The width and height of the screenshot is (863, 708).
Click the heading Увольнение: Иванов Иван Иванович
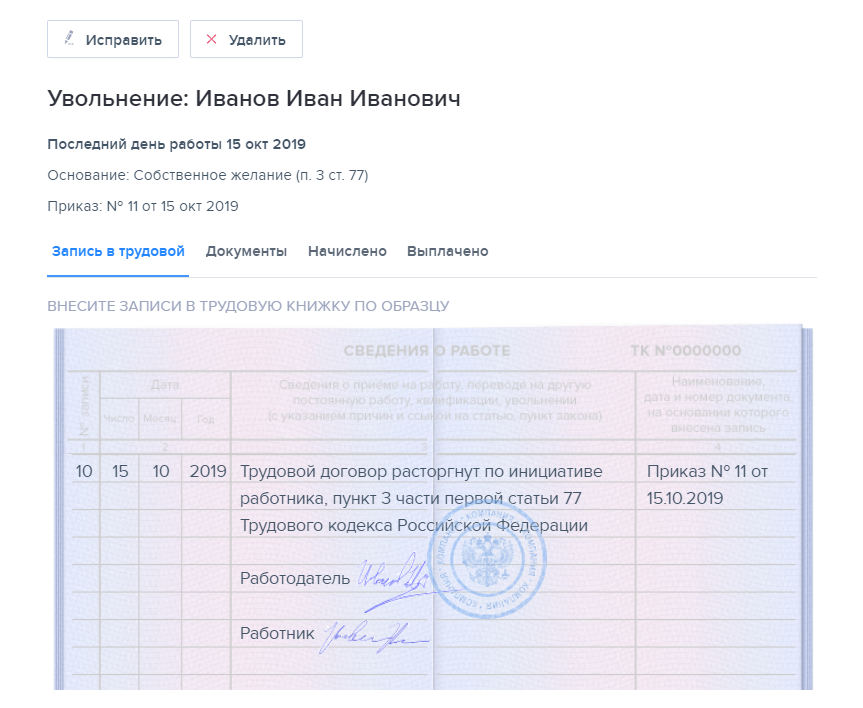pos(254,99)
